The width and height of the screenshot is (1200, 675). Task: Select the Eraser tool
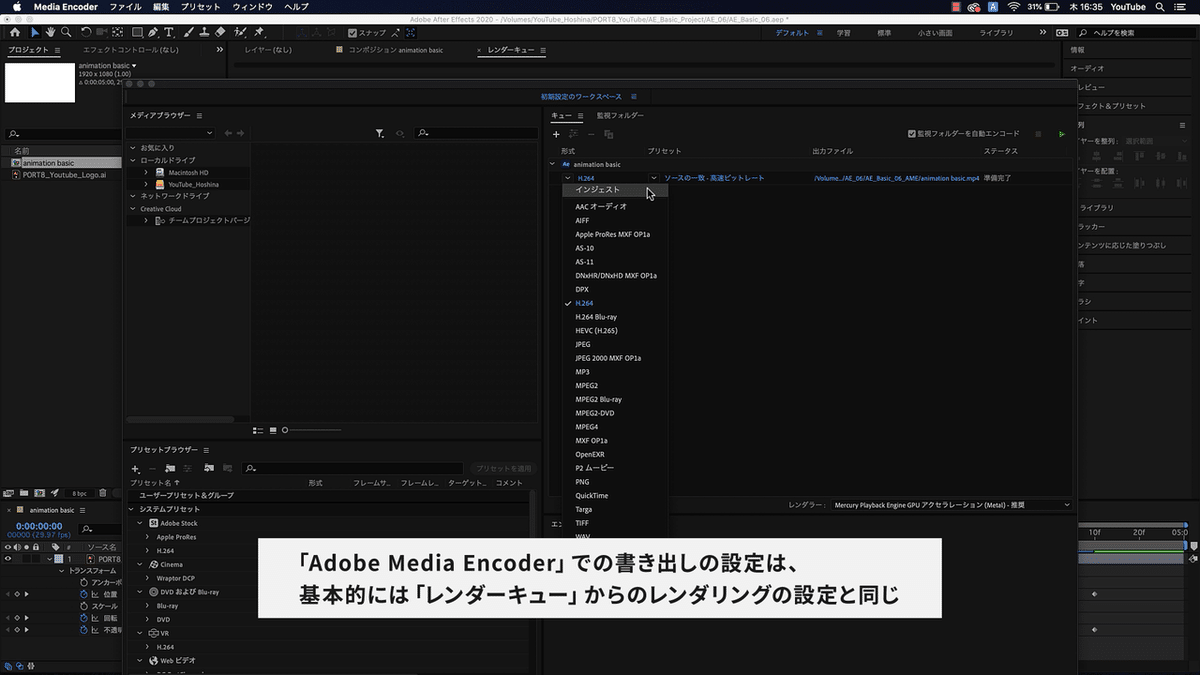[x=221, y=32]
